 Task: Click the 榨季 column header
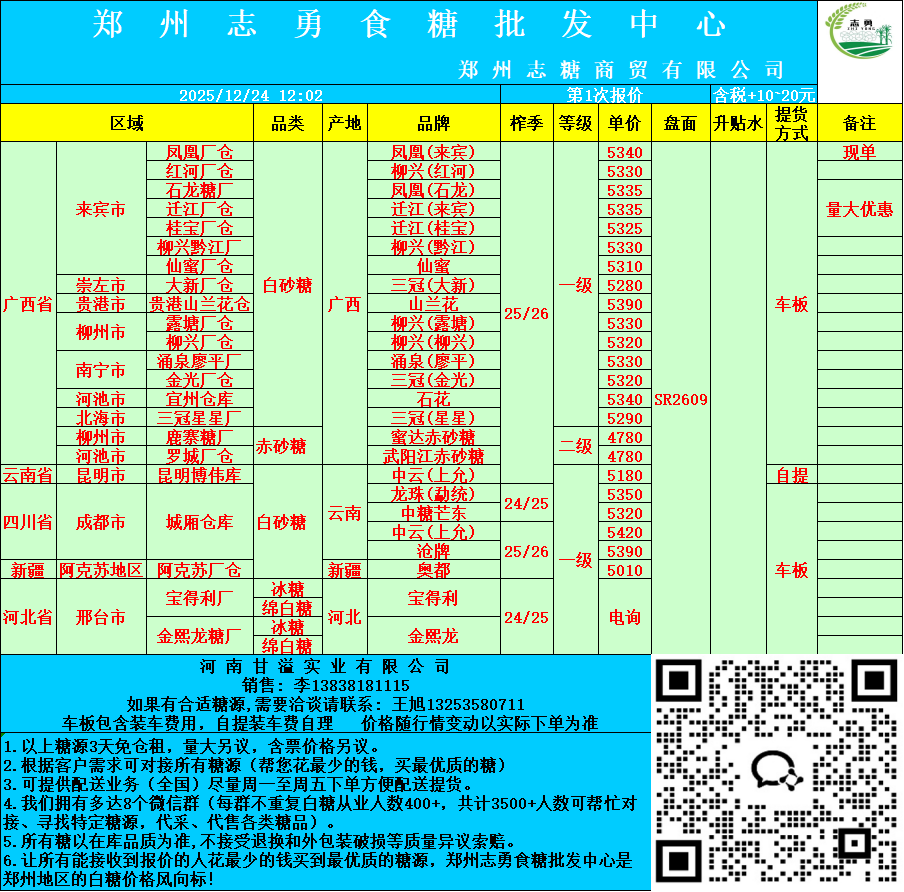526,124
